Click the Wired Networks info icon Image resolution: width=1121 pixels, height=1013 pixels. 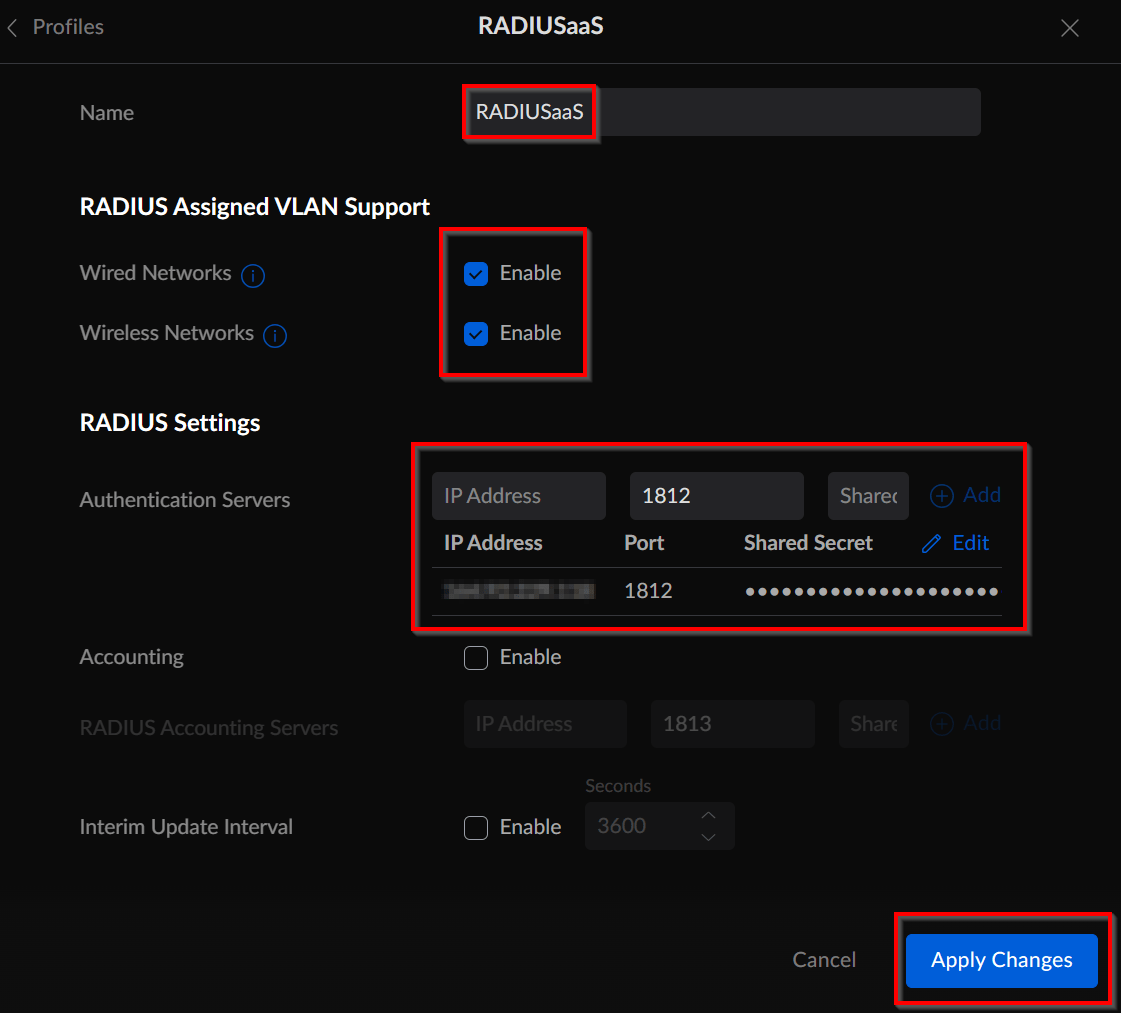(253, 276)
